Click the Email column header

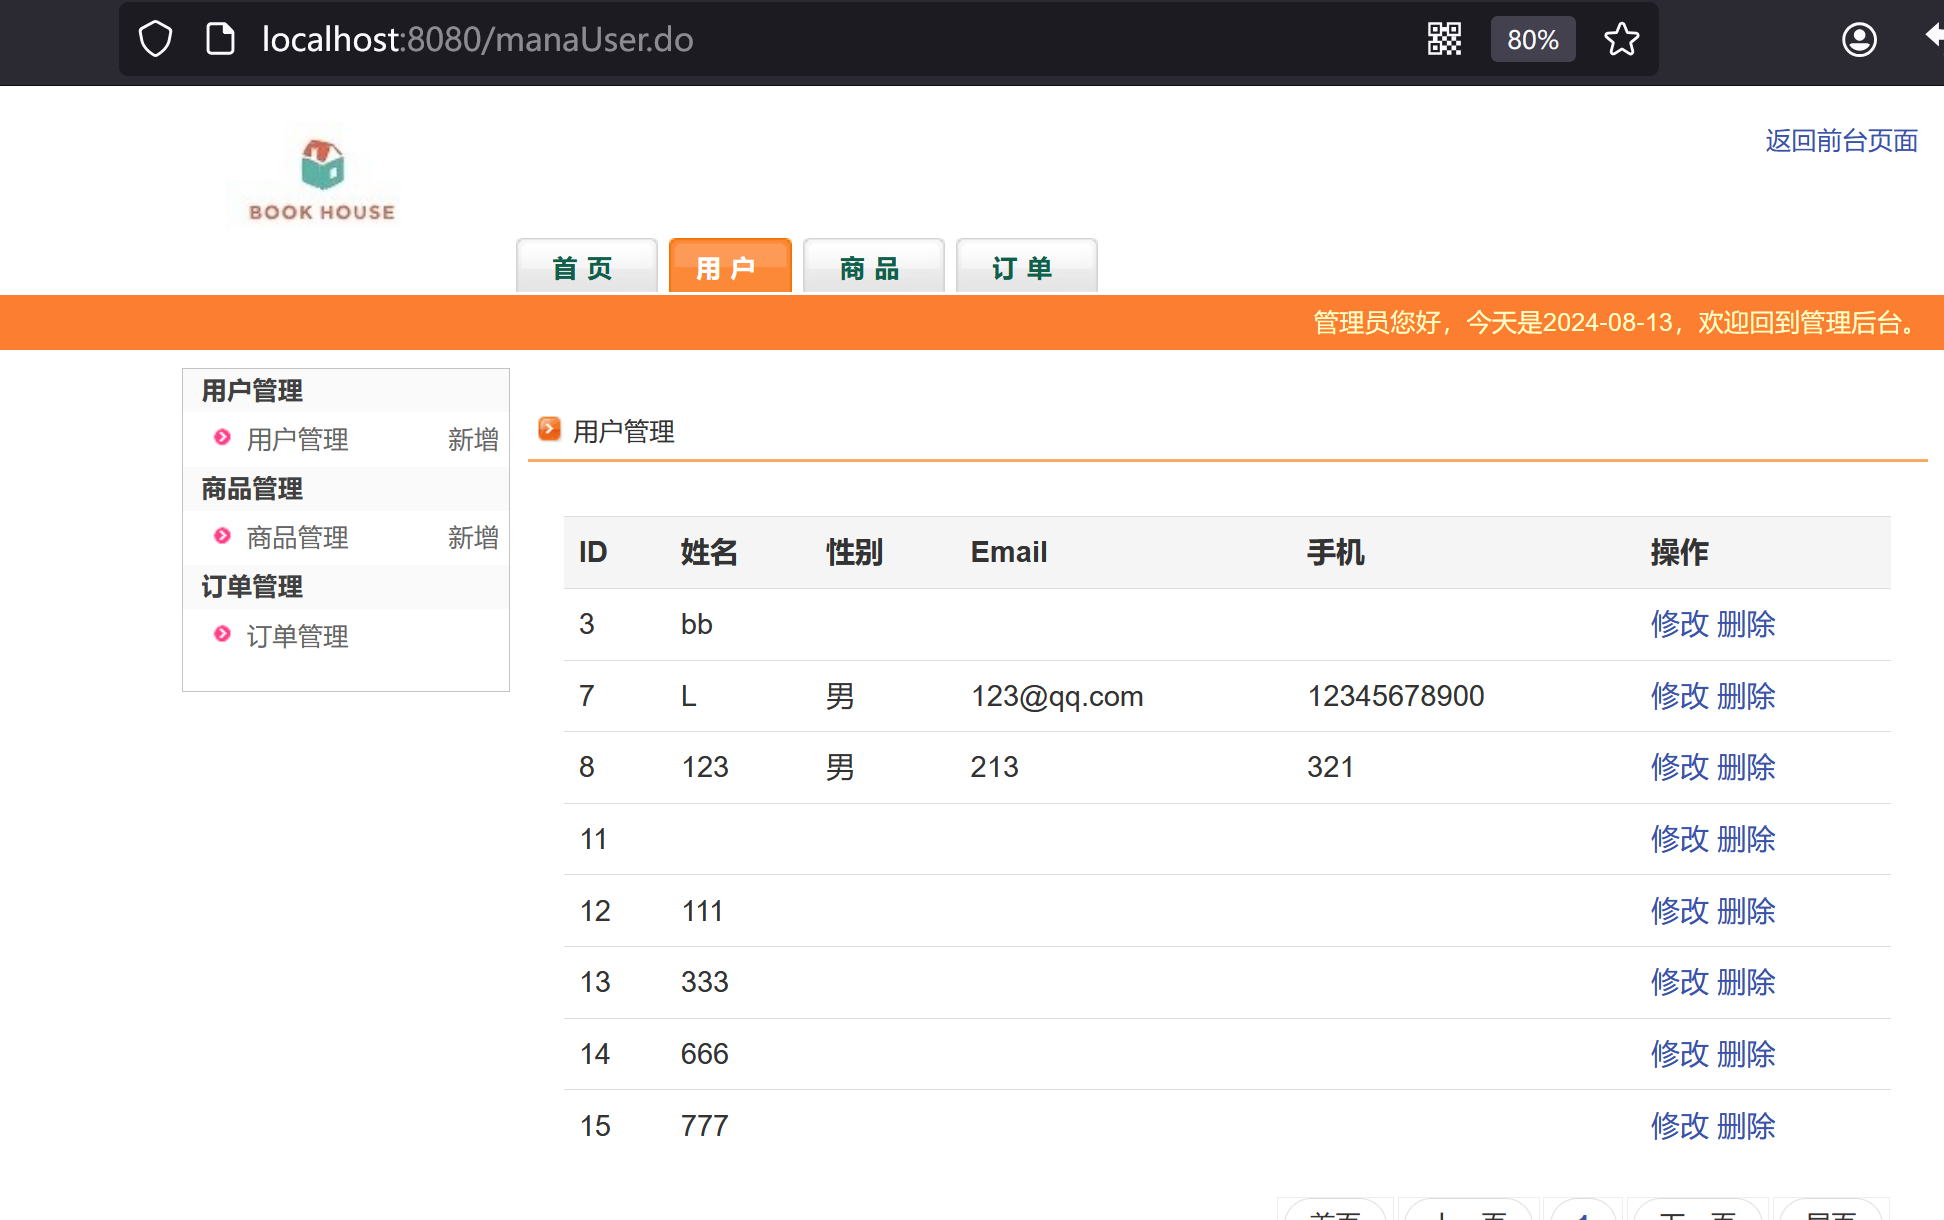coord(1009,552)
